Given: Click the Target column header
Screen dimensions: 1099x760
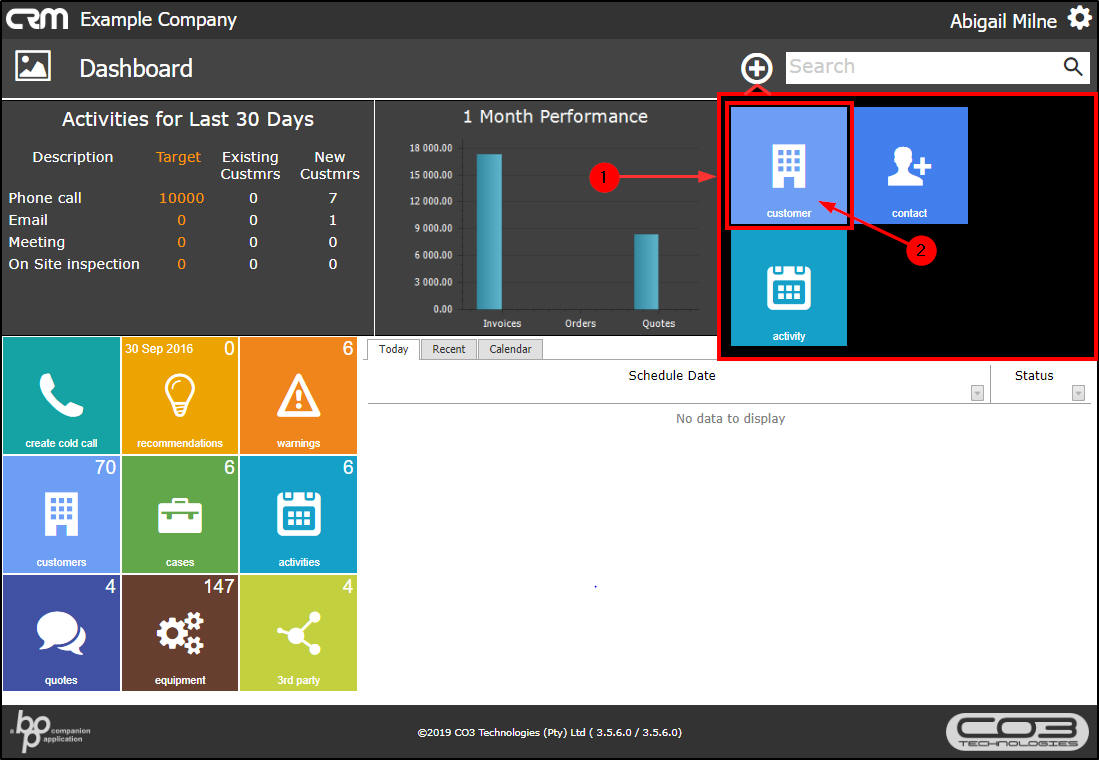Looking at the screenshot, I should (178, 157).
